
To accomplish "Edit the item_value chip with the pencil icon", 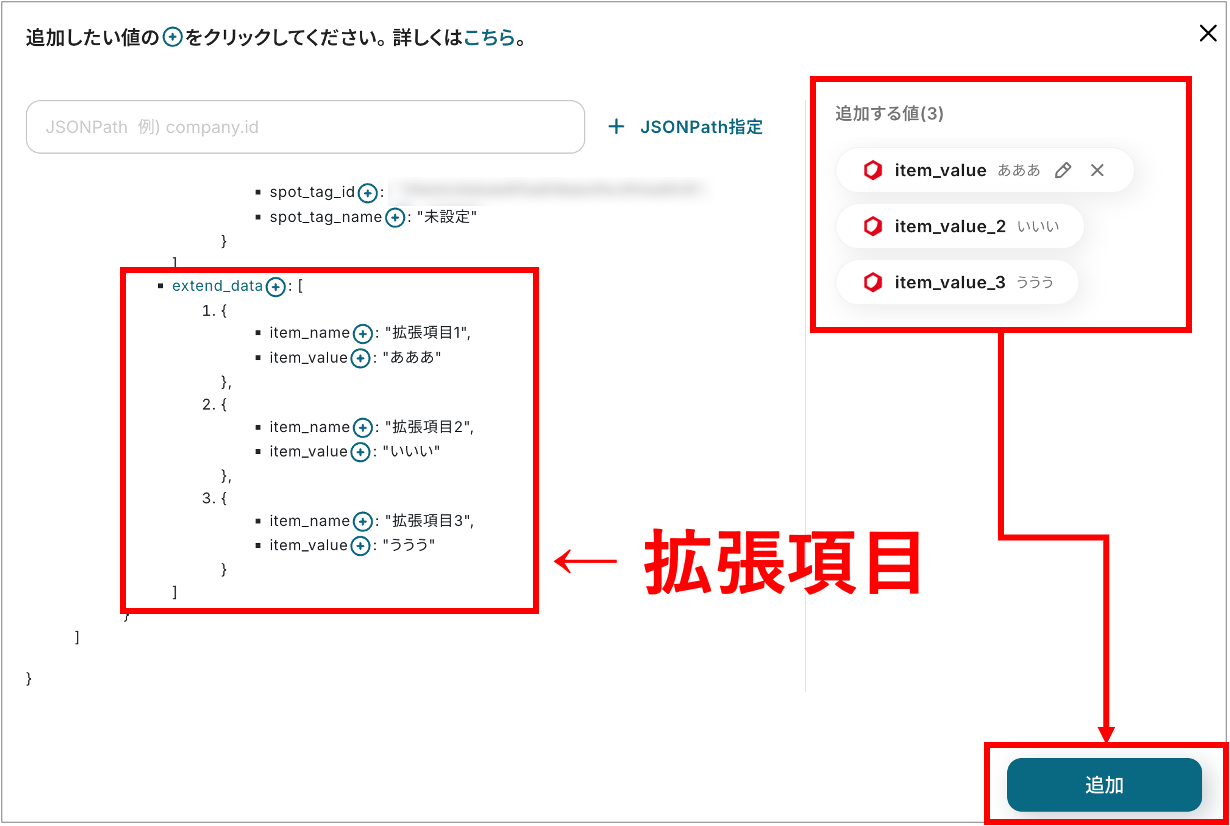I will tap(1063, 170).
